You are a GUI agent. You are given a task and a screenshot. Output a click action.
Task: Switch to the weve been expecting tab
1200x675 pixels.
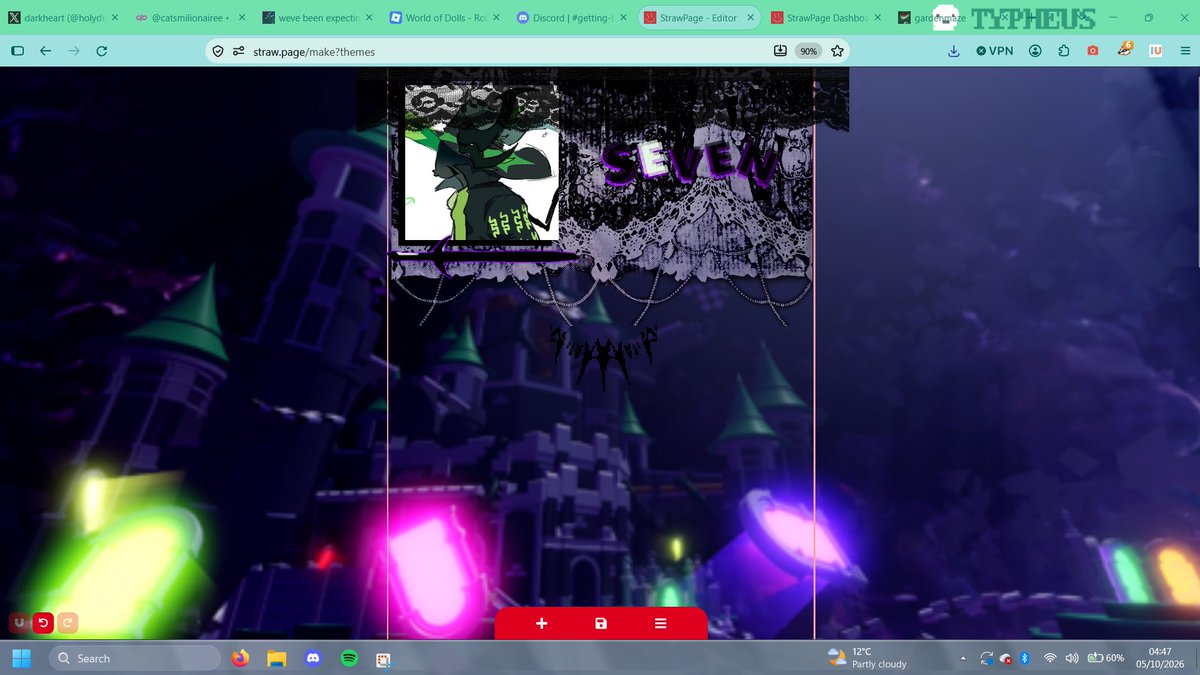pyautogui.click(x=316, y=18)
